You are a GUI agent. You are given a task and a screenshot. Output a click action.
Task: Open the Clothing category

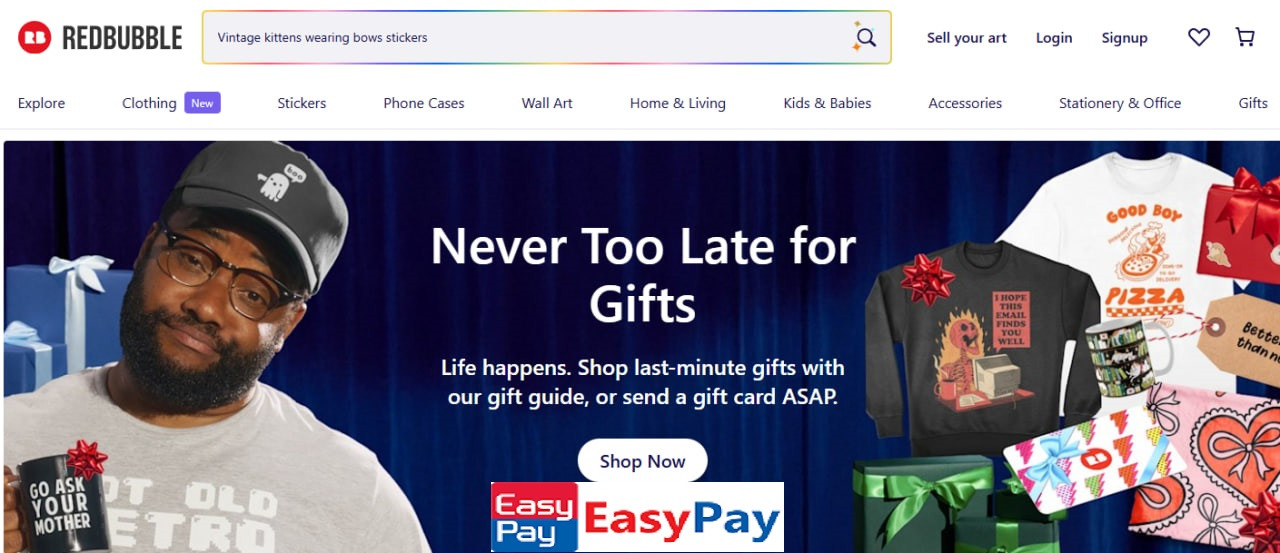pos(149,103)
